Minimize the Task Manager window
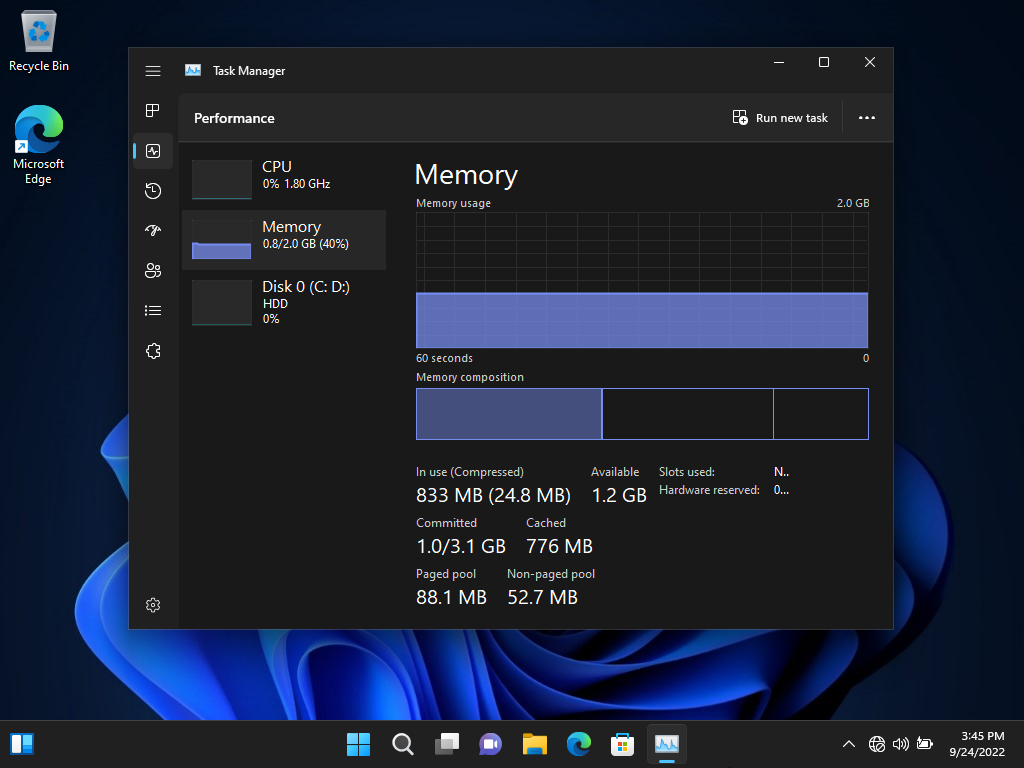 [x=779, y=62]
